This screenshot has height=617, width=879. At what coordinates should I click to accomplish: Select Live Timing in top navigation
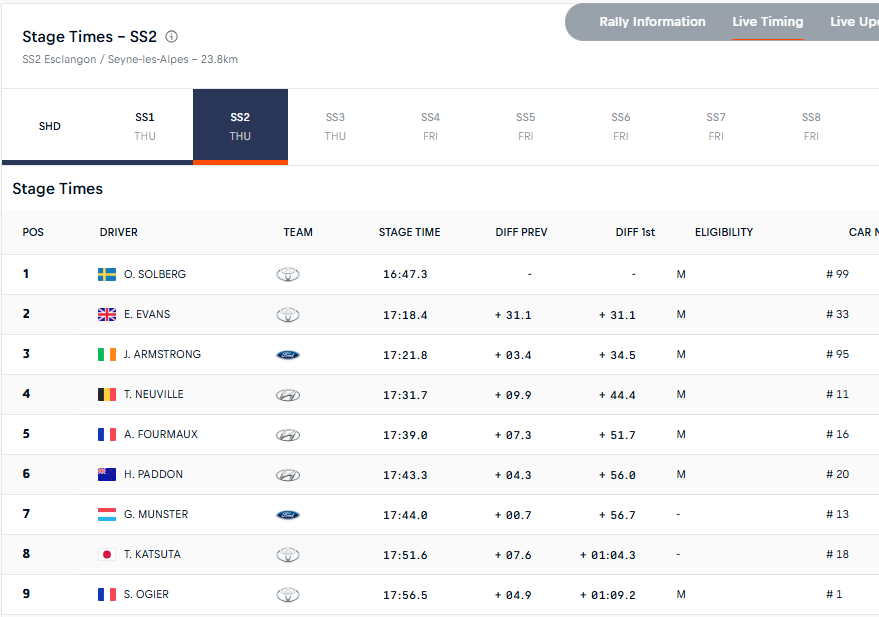tap(767, 22)
